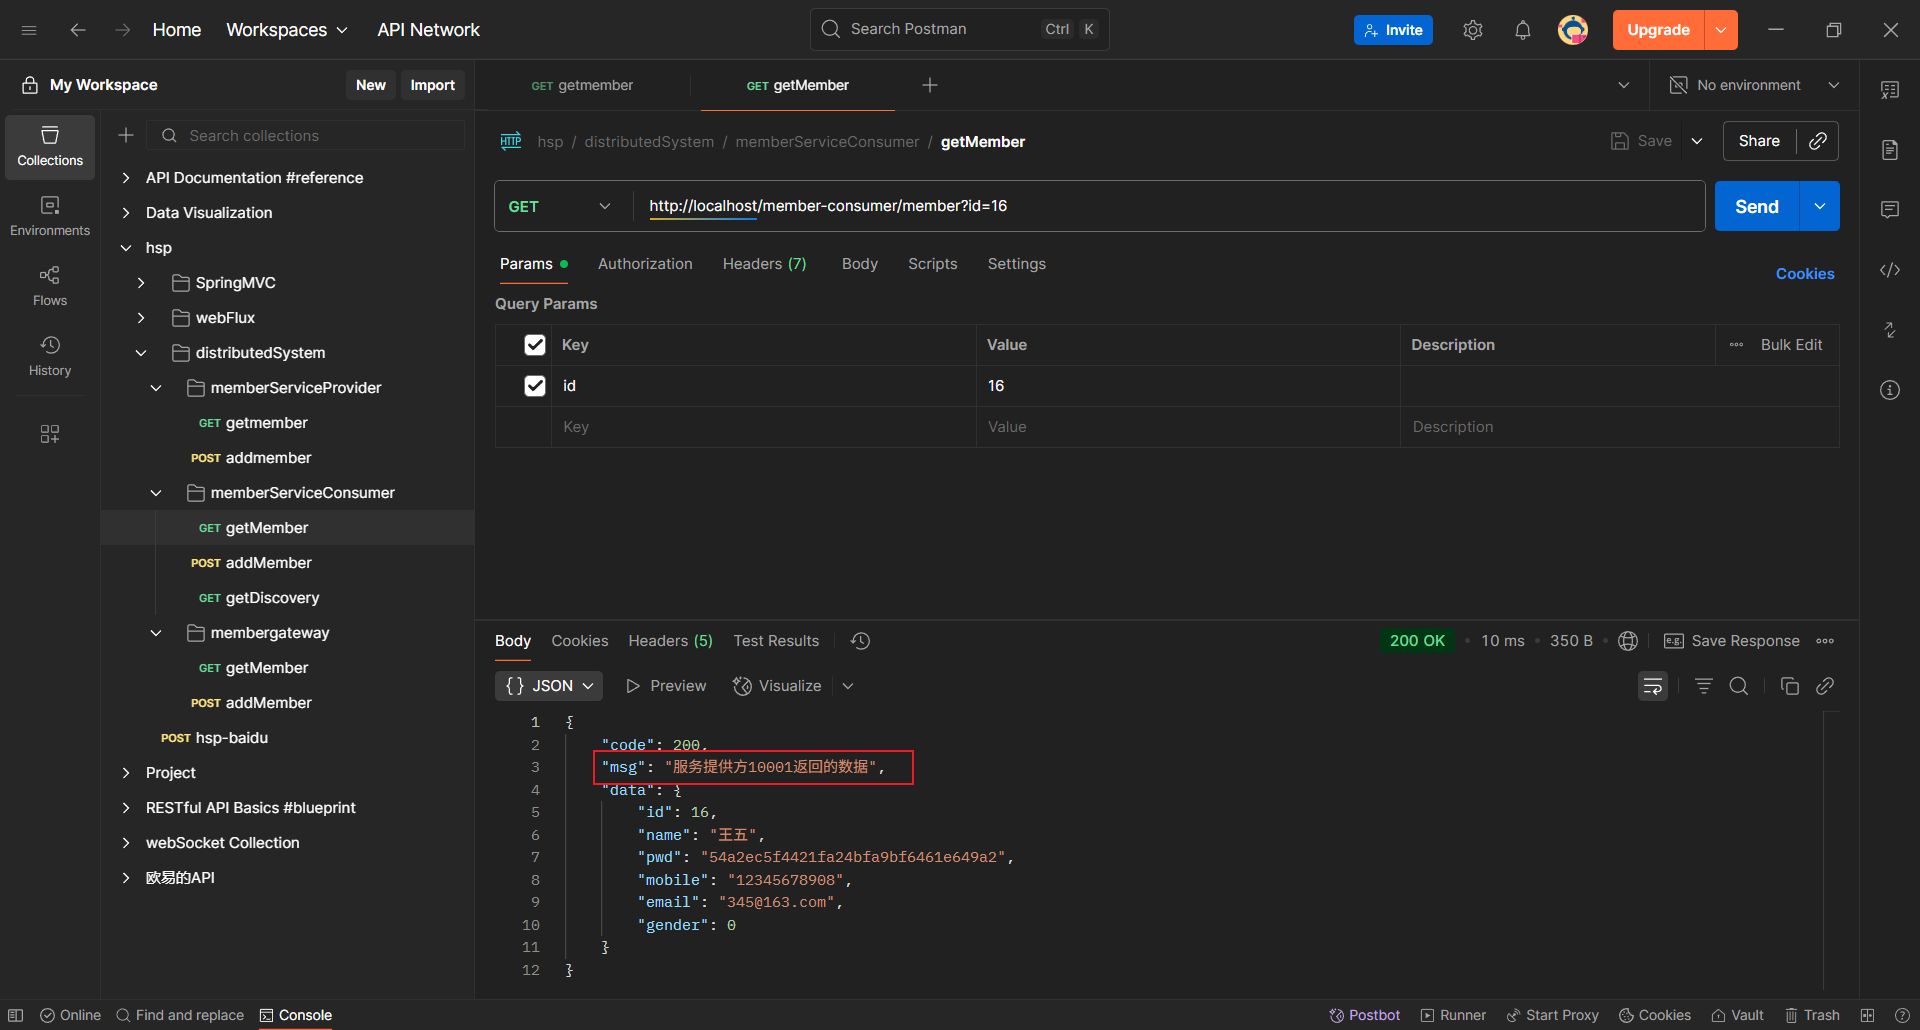
Task: Open the History sidebar panel
Action: pyautogui.click(x=50, y=355)
